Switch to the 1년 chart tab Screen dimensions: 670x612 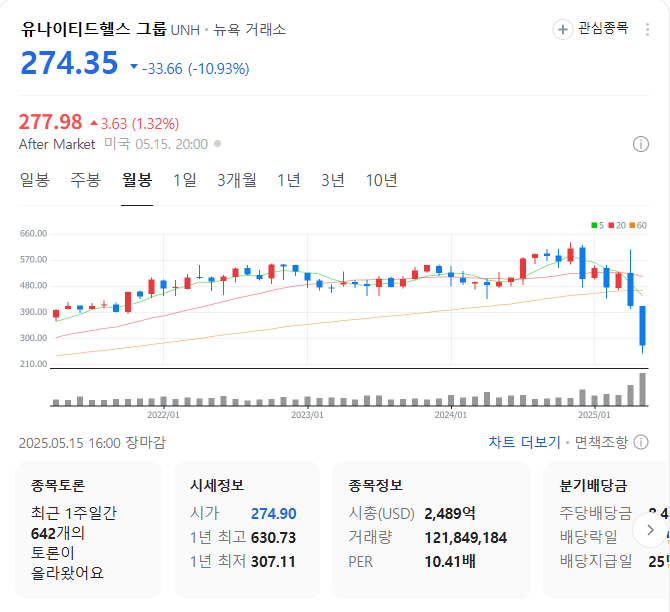pyautogui.click(x=288, y=180)
